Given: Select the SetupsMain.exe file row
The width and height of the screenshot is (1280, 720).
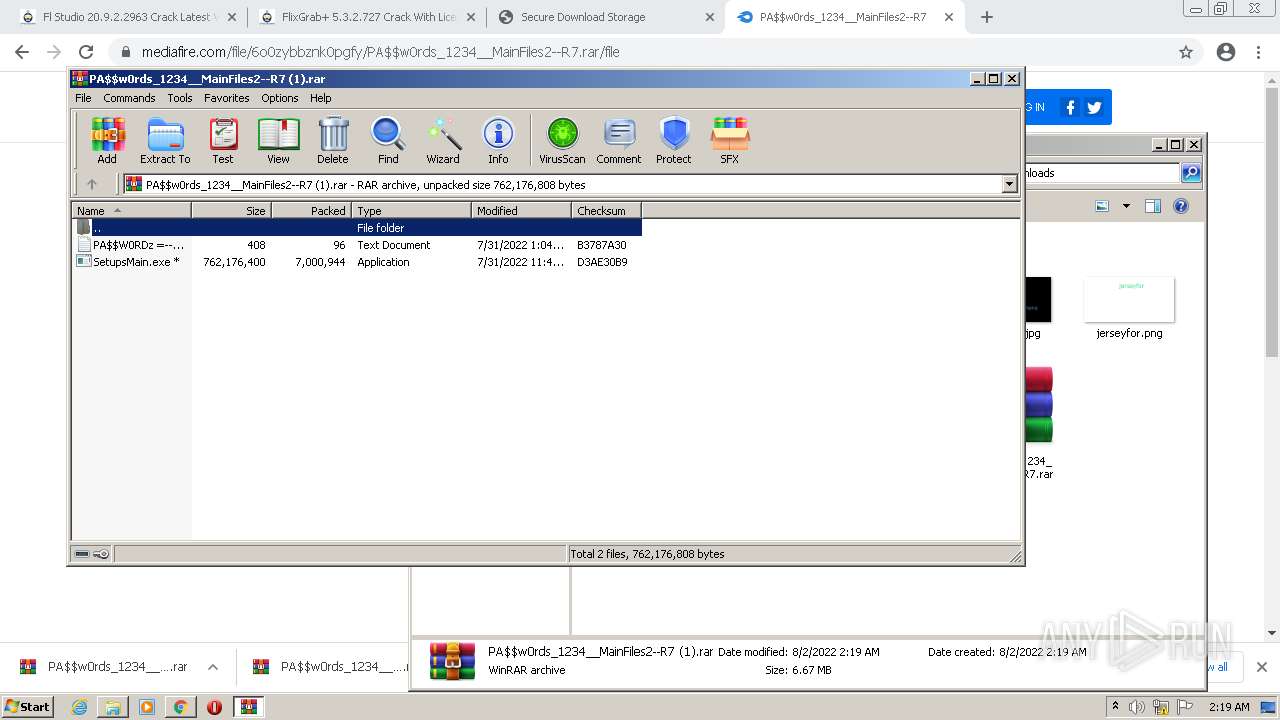Looking at the screenshot, I should [x=357, y=262].
